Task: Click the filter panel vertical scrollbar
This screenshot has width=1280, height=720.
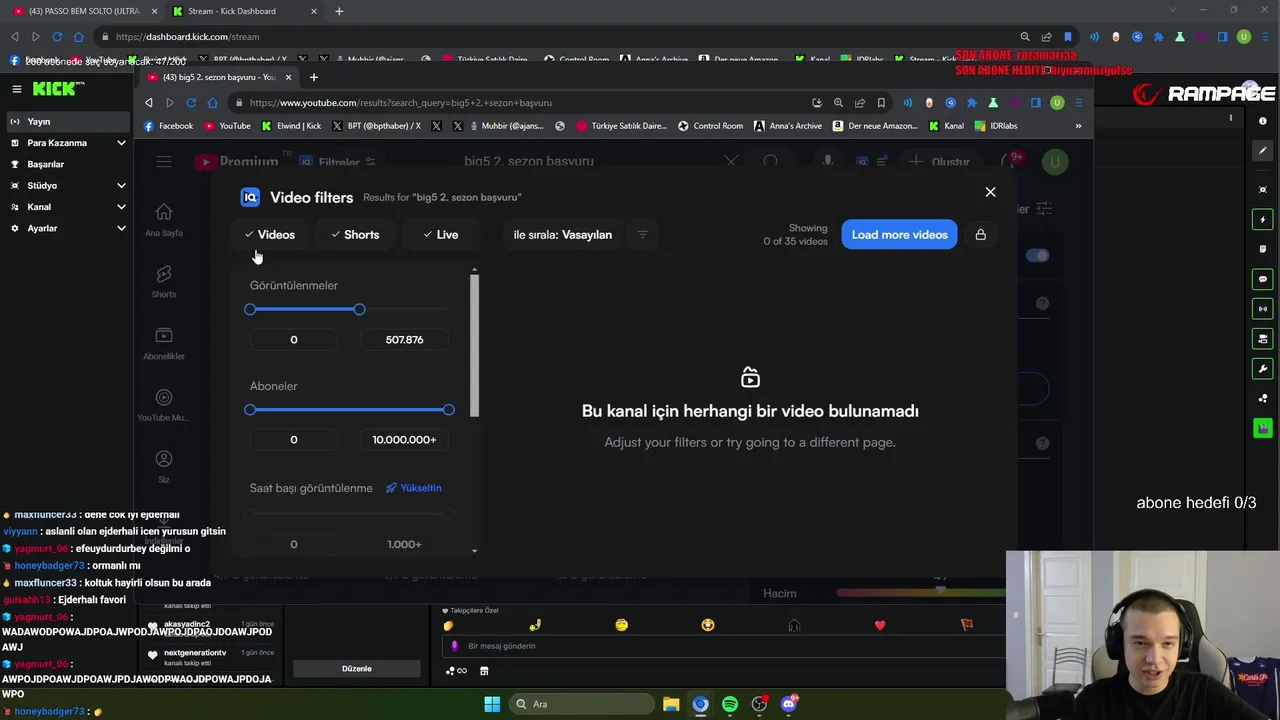Action: point(474,345)
